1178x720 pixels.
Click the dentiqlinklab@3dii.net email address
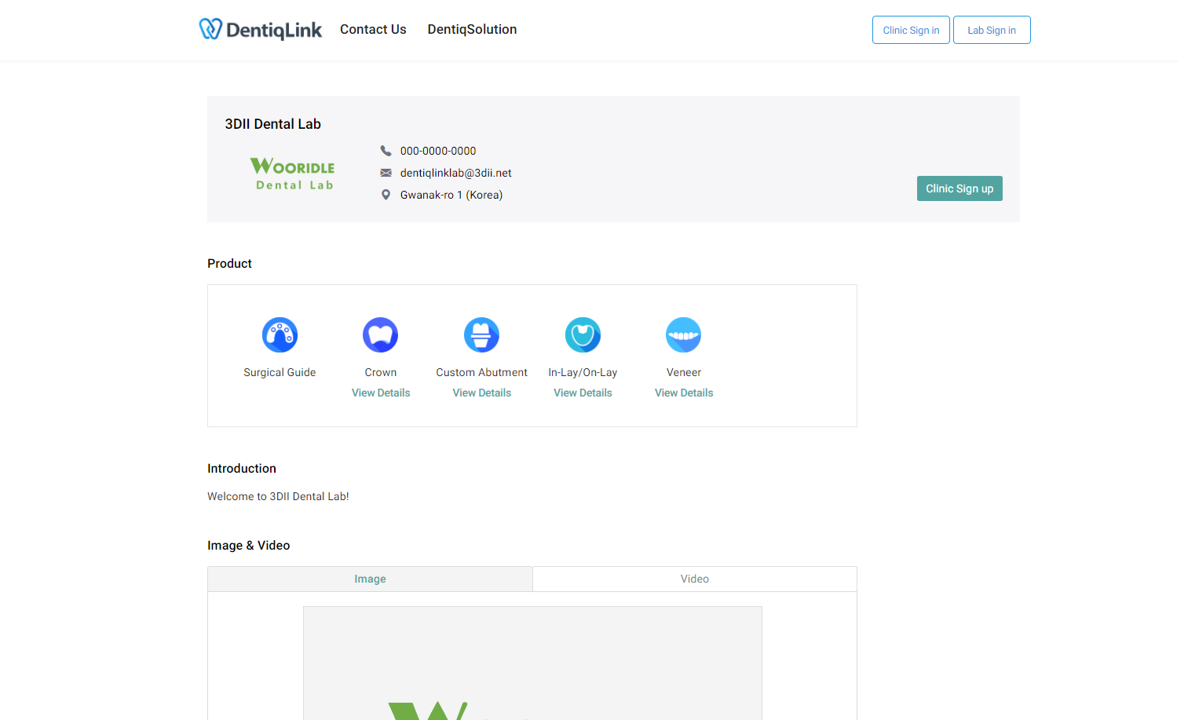pyautogui.click(x=455, y=172)
